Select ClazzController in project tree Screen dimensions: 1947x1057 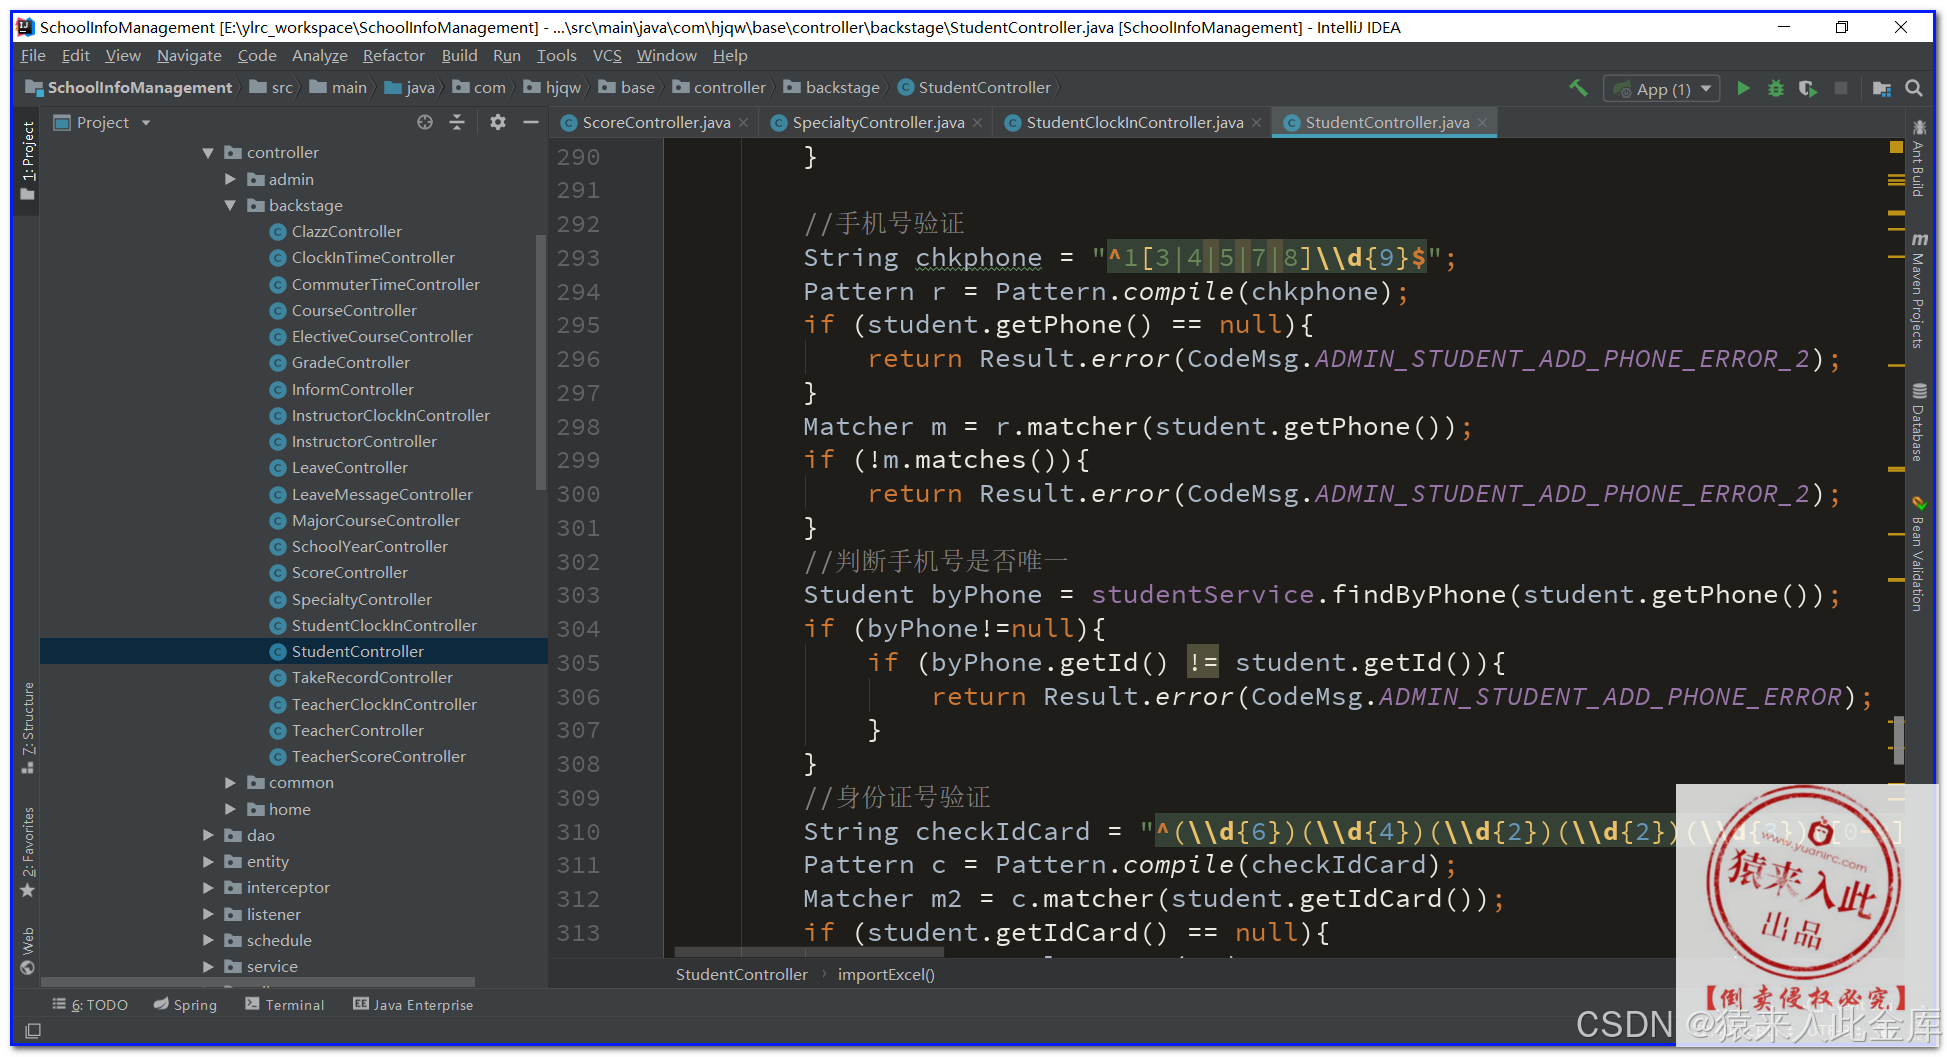[346, 231]
